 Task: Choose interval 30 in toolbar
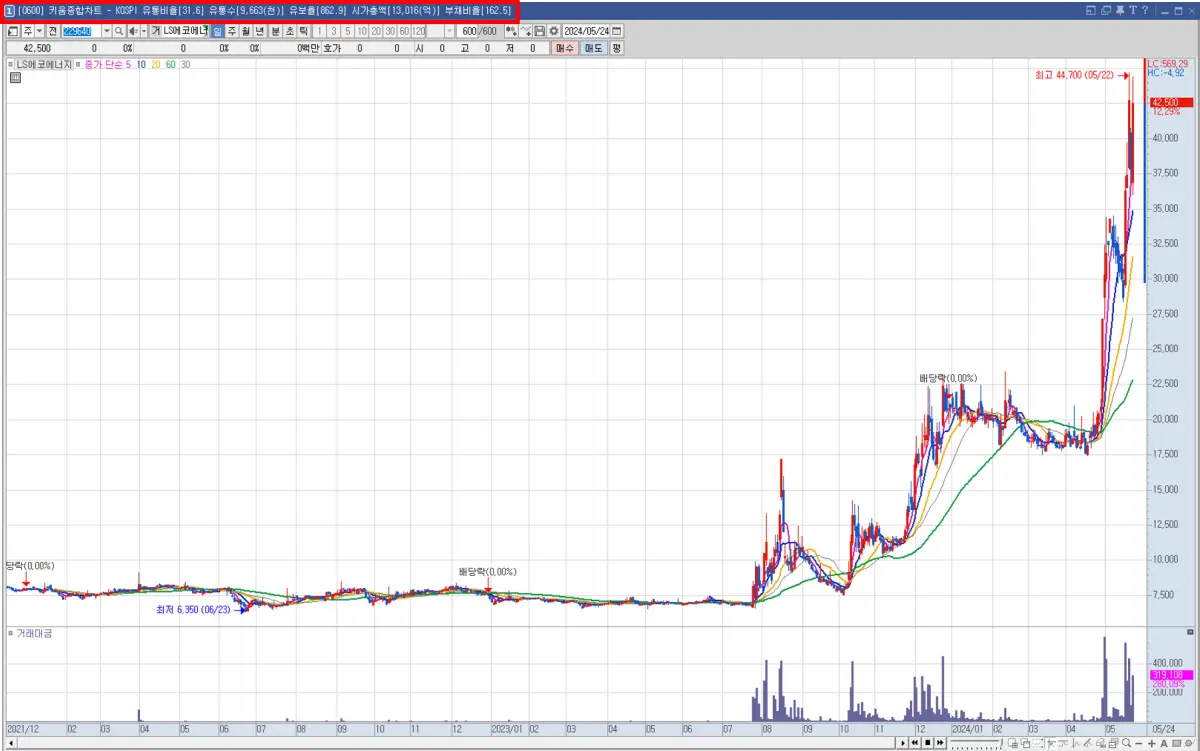pos(389,31)
